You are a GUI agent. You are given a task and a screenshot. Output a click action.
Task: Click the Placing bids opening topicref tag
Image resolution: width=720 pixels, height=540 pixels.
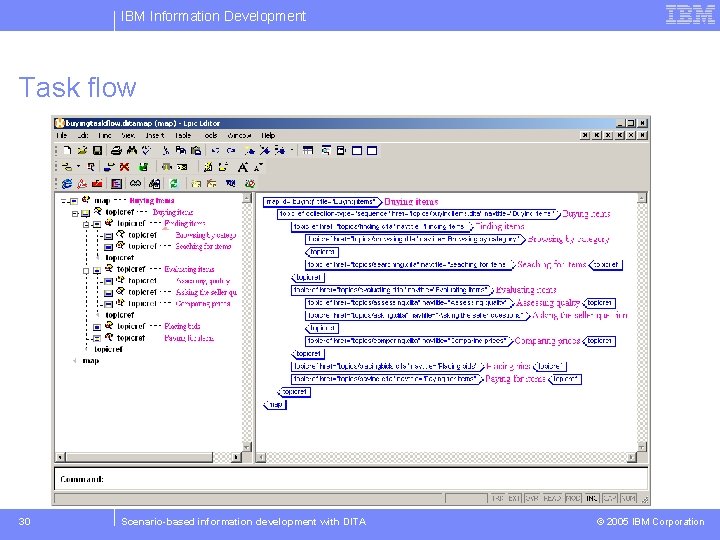click(x=388, y=366)
